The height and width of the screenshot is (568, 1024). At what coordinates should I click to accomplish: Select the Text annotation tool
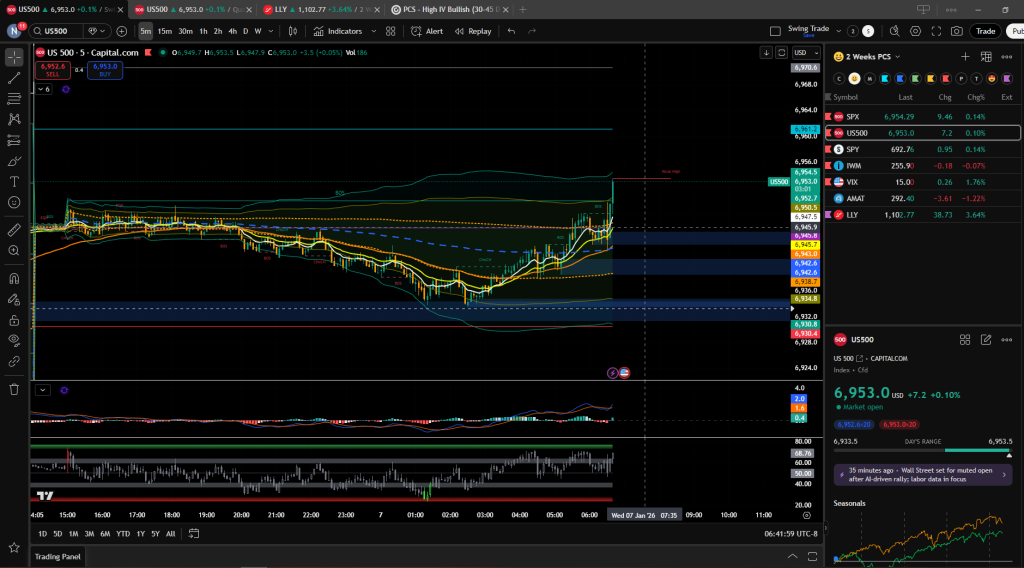coord(14,182)
